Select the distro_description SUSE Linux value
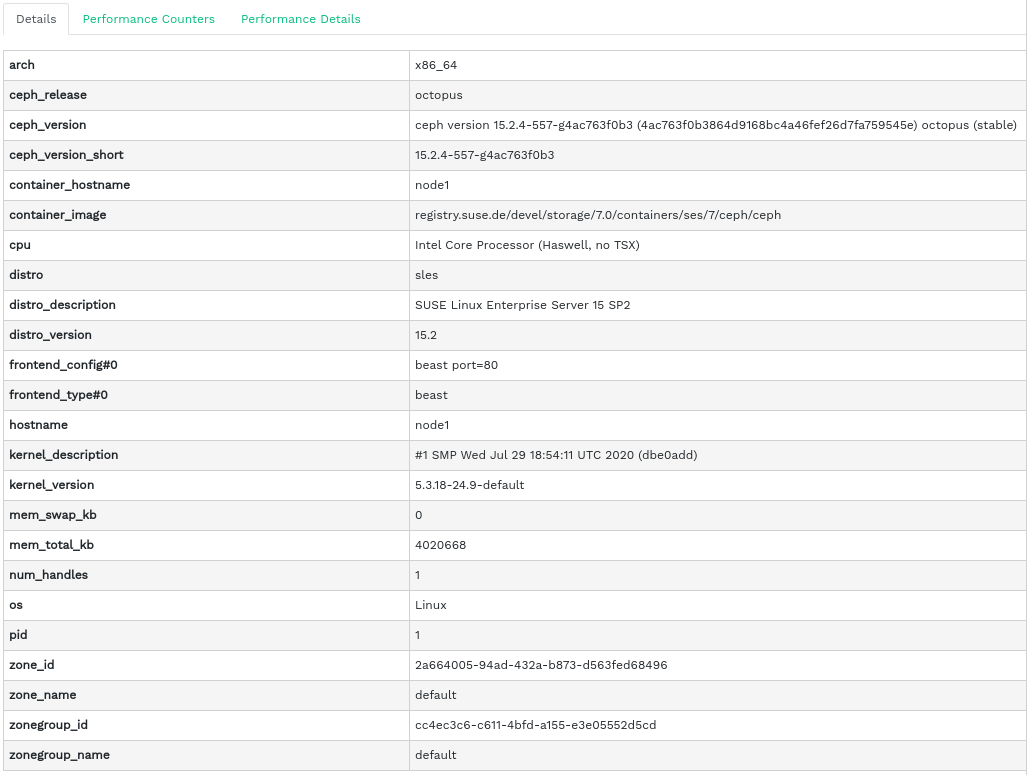The height and width of the screenshot is (775, 1031). tap(522, 305)
